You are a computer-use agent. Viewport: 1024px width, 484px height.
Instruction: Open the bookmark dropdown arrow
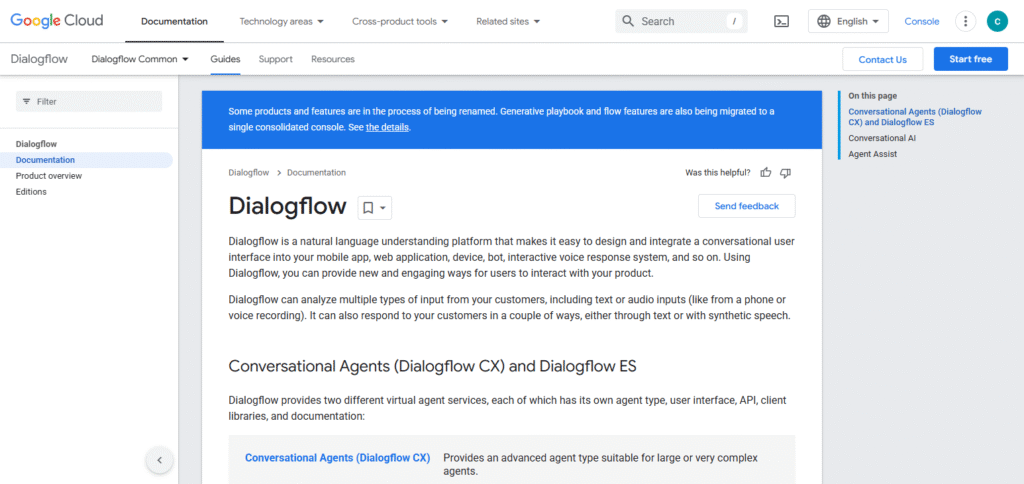(383, 208)
